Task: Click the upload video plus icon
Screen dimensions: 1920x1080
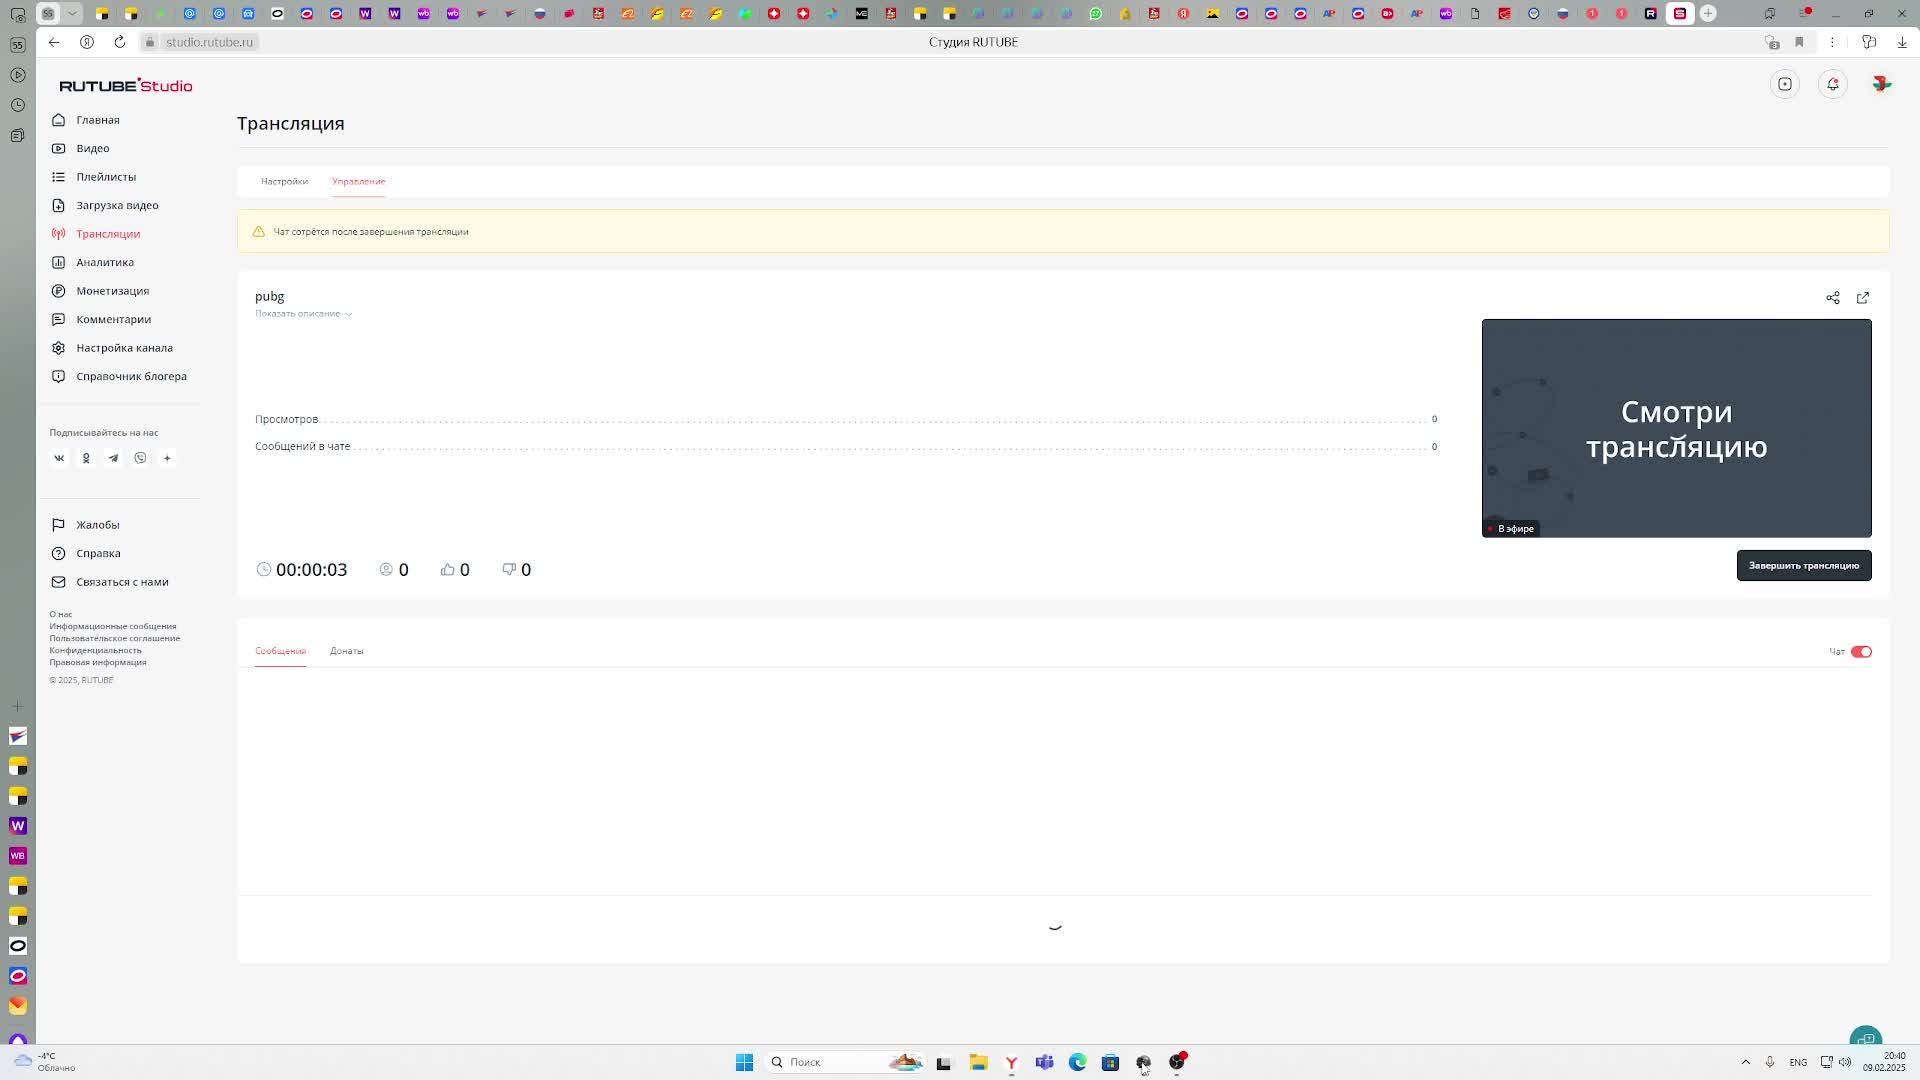Action: [1784, 84]
